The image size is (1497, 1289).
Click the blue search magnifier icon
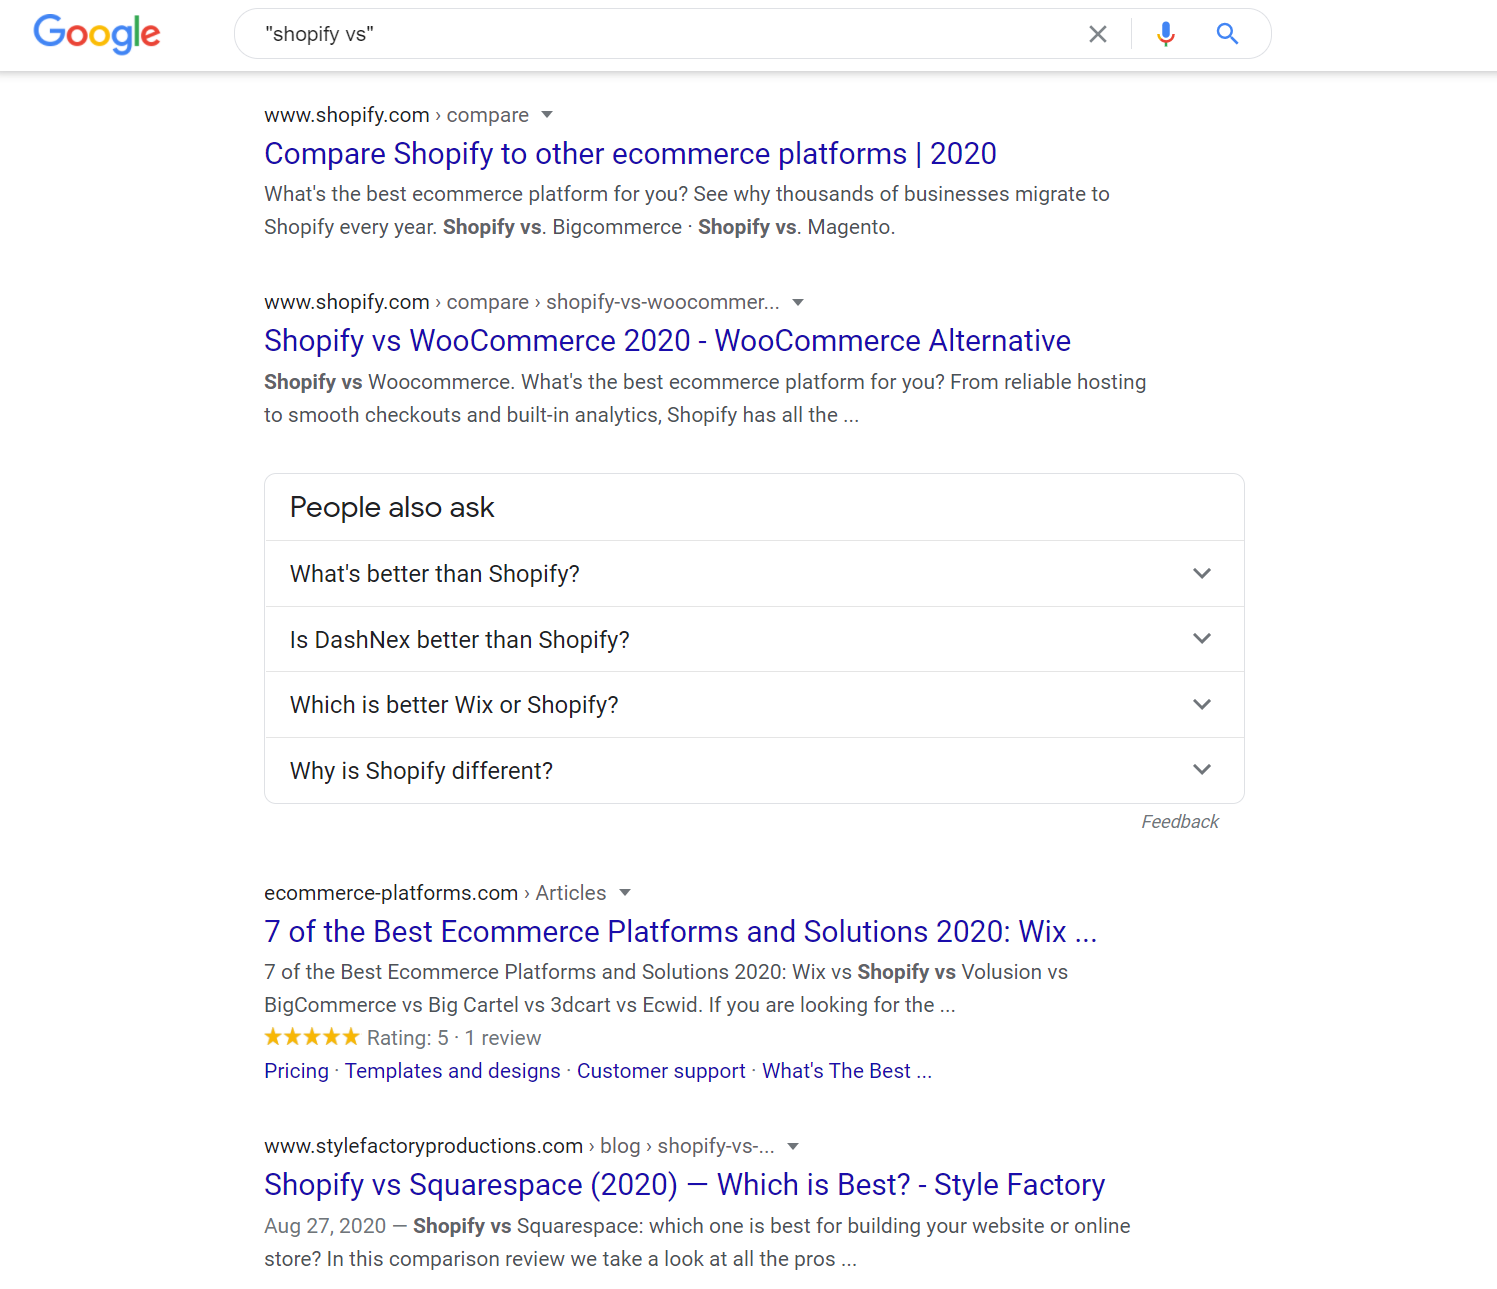click(x=1227, y=34)
